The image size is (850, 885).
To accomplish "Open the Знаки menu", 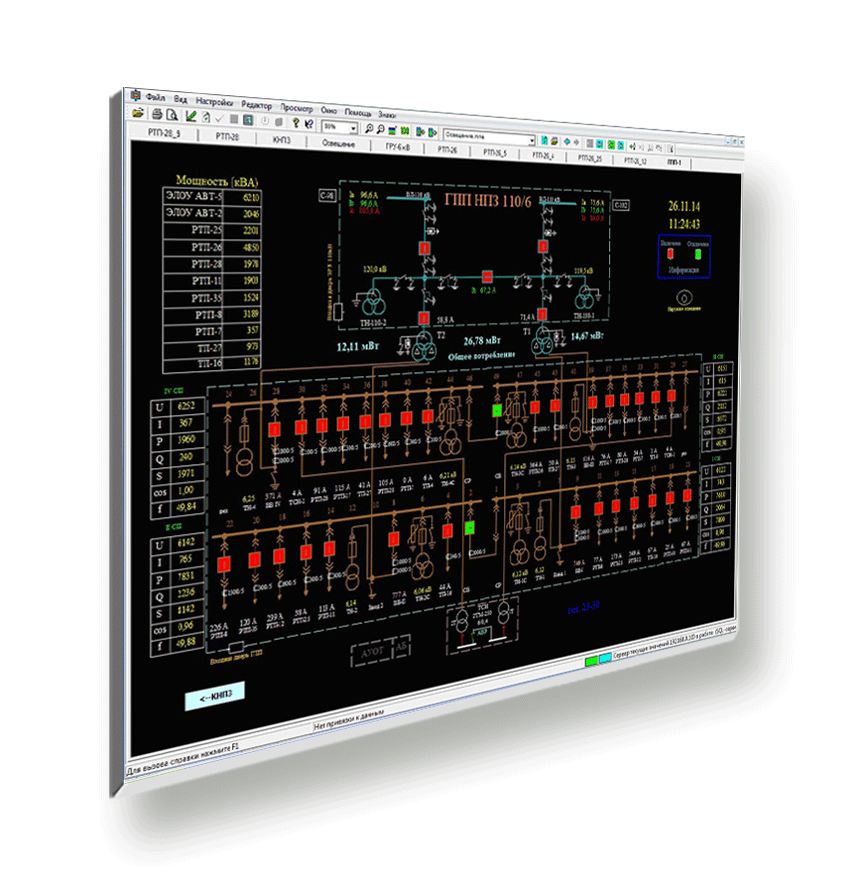I will pyautogui.click(x=387, y=115).
